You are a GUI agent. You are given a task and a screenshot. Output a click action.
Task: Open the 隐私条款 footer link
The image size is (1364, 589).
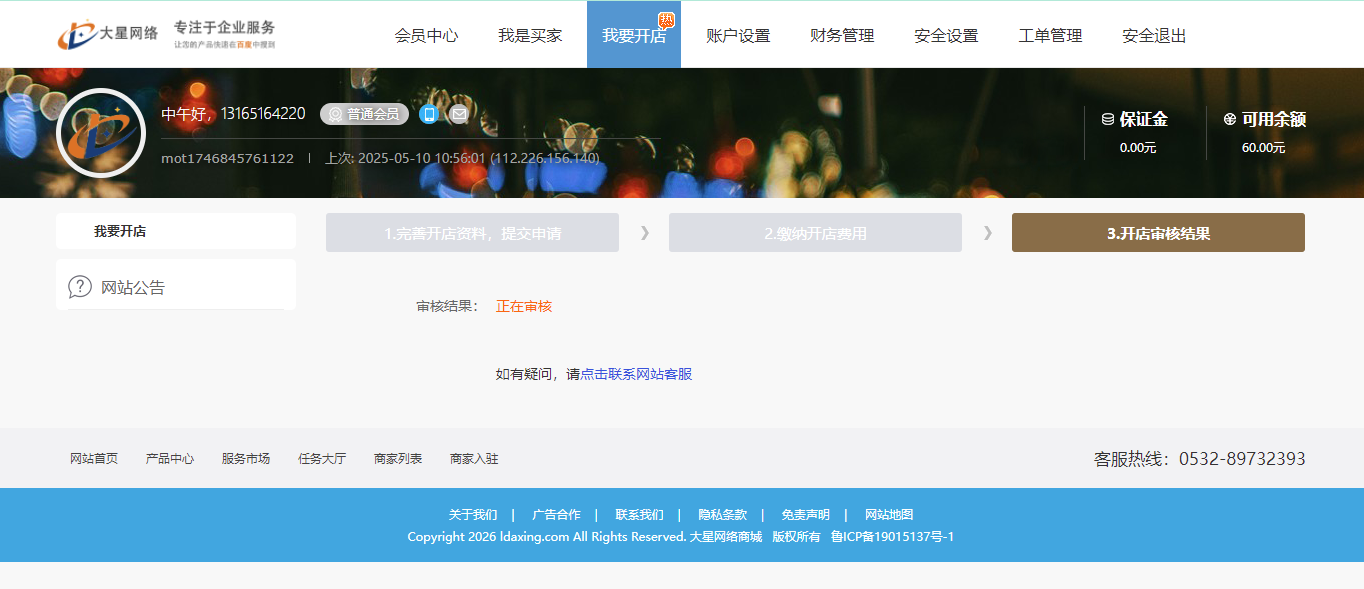click(x=722, y=515)
